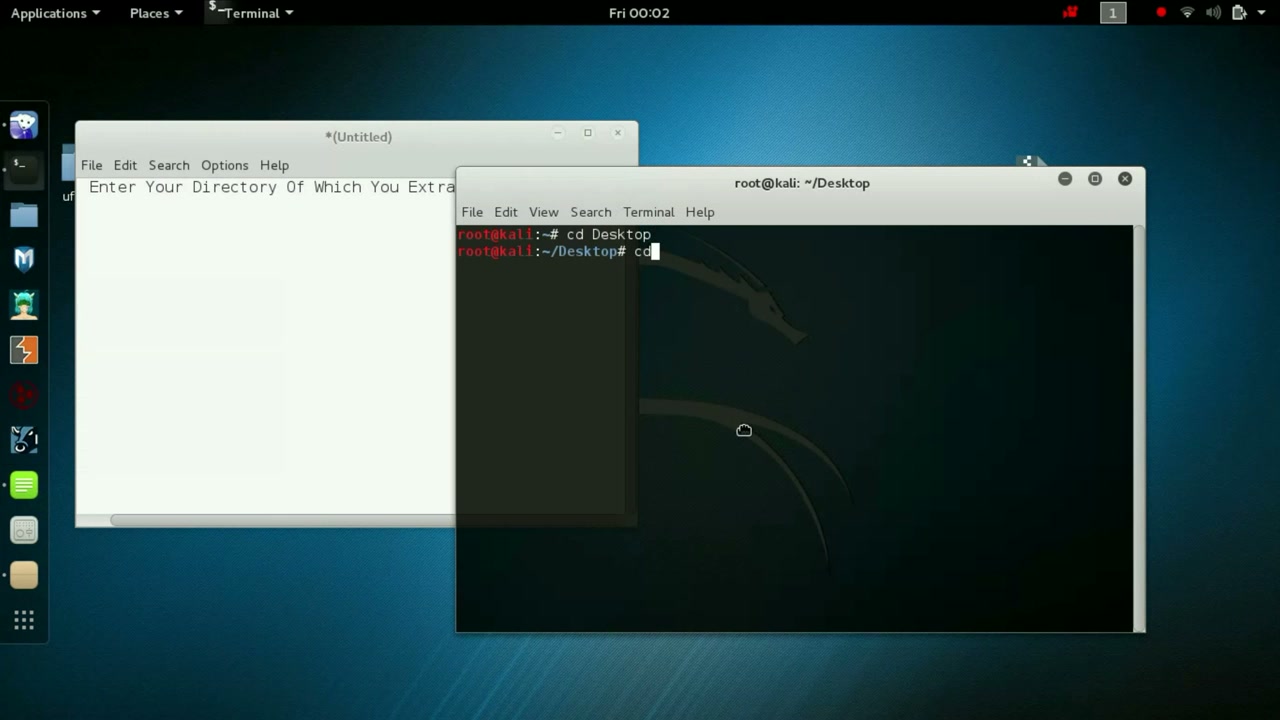1280x720 pixels.
Task: Click the battery status icon
Action: 1239,13
